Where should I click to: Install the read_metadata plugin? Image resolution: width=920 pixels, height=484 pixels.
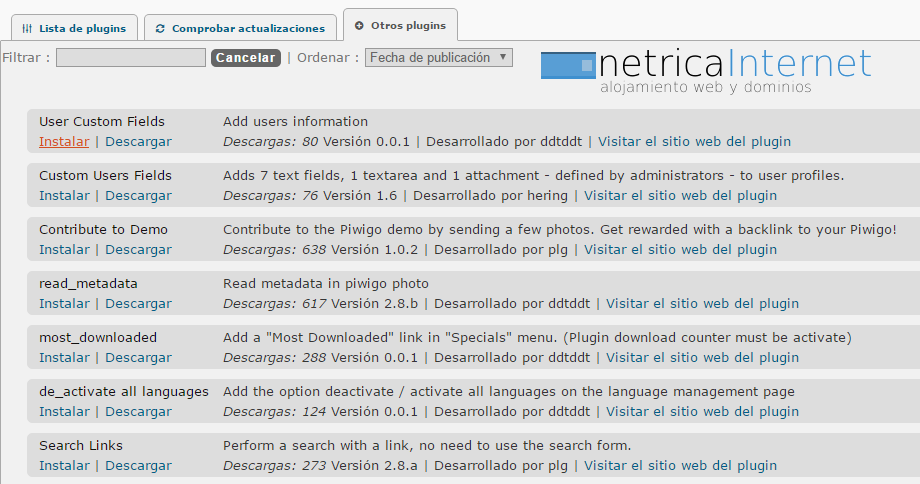pos(64,304)
